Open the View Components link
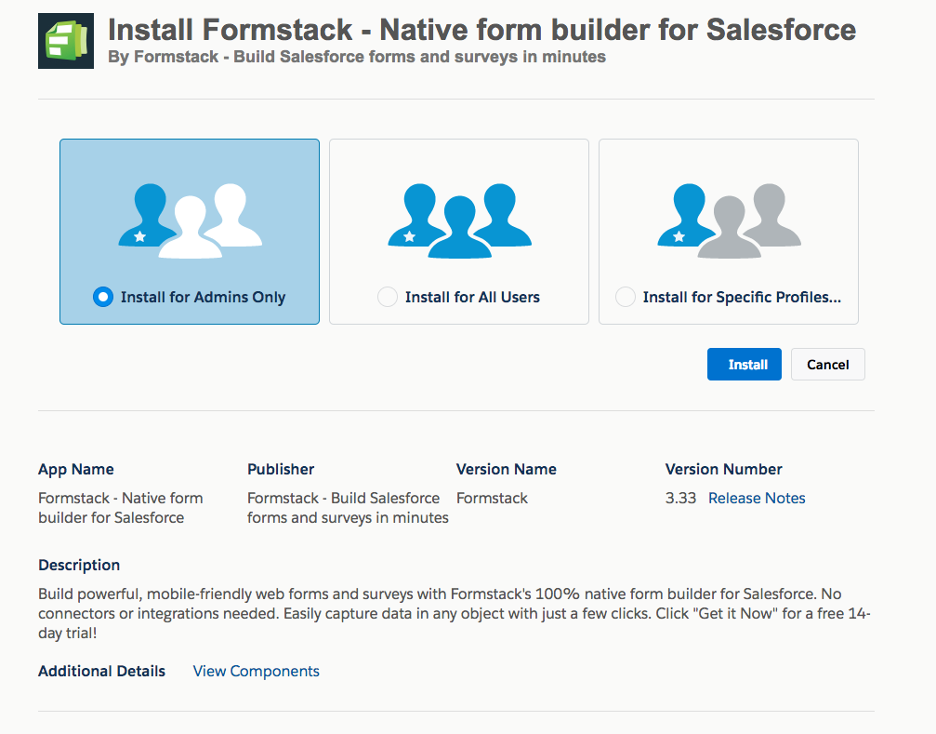The height and width of the screenshot is (734, 936). 256,671
